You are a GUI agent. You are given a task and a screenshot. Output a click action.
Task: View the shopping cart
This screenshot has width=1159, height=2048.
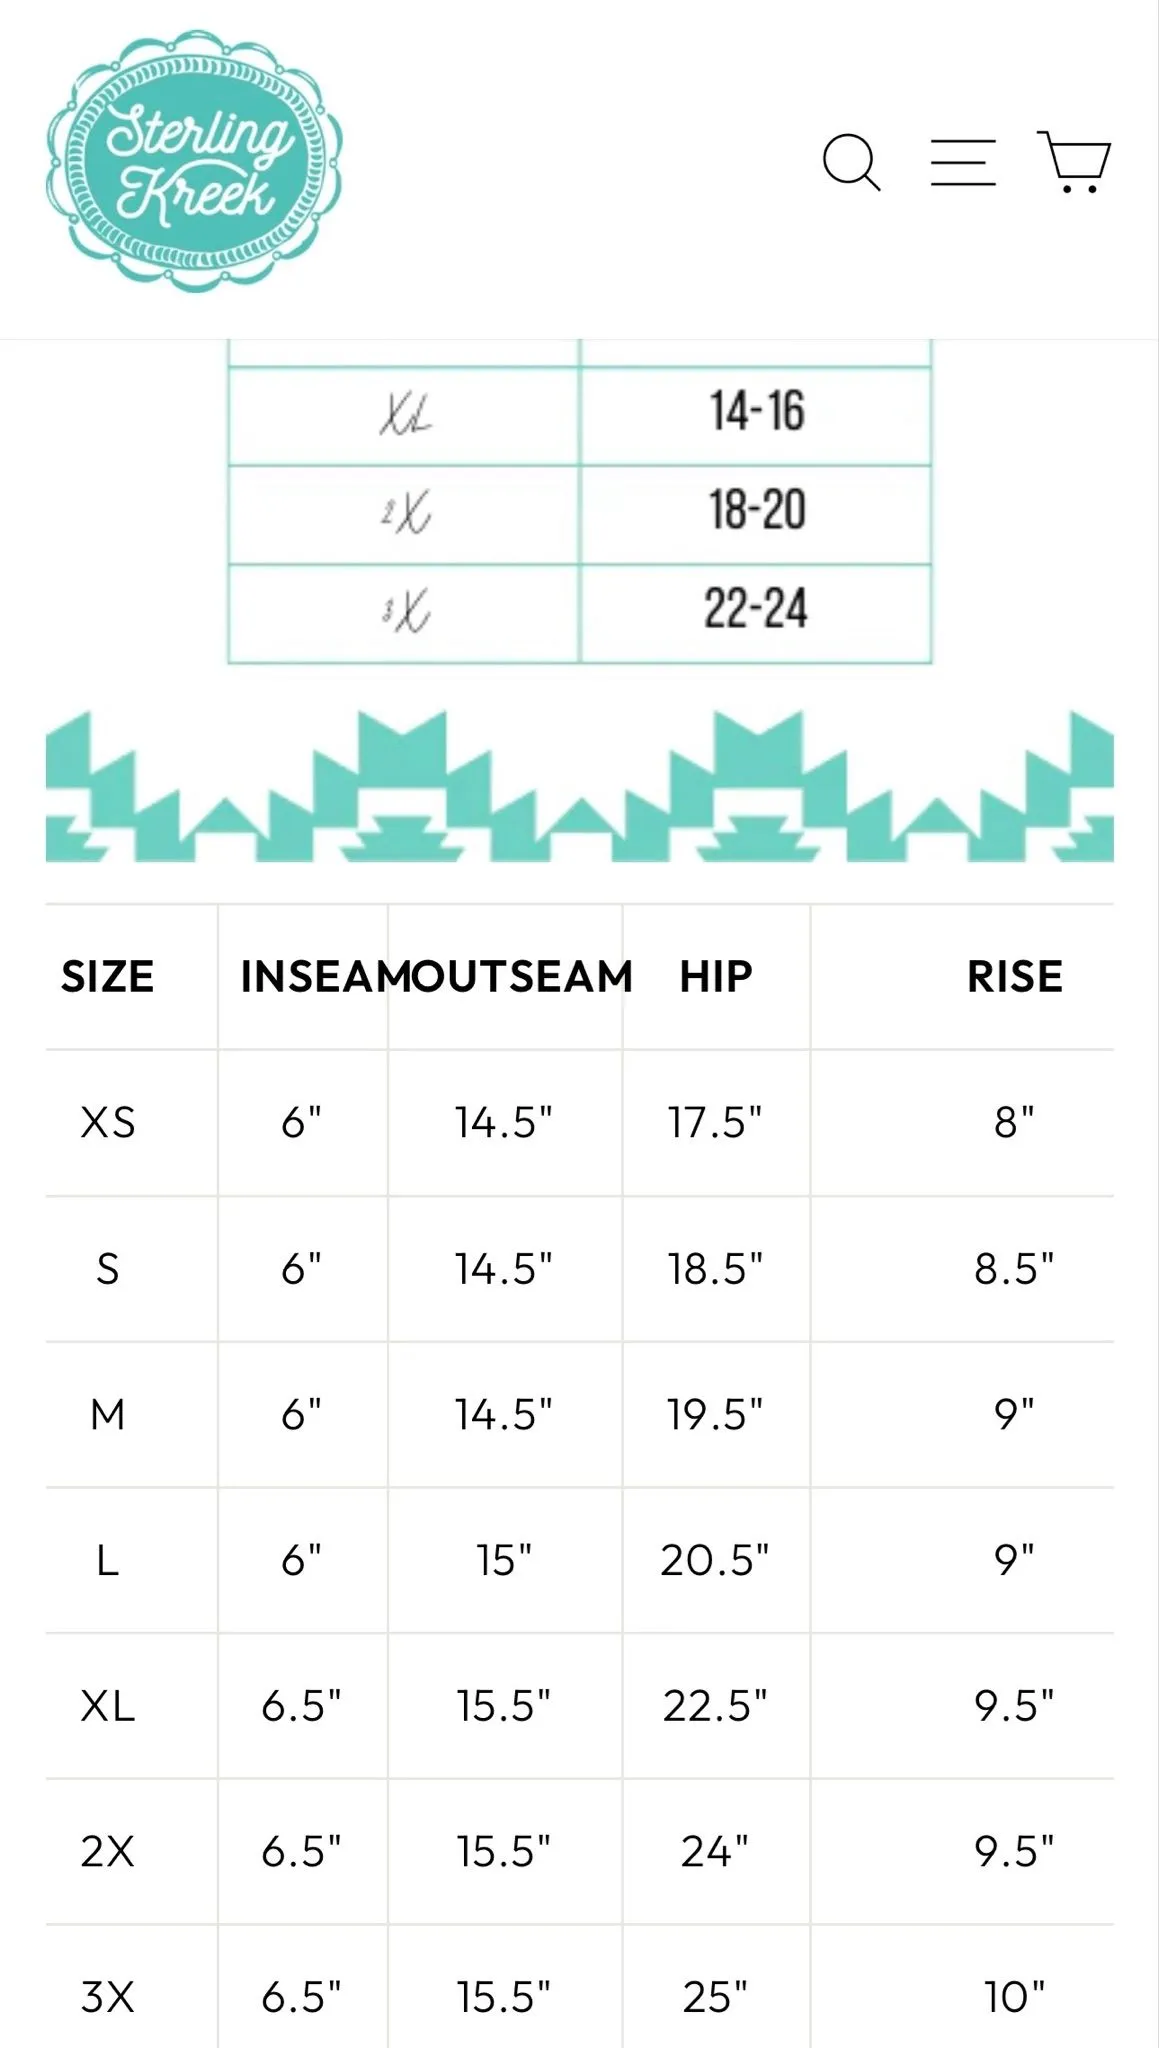click(1074, 162)
